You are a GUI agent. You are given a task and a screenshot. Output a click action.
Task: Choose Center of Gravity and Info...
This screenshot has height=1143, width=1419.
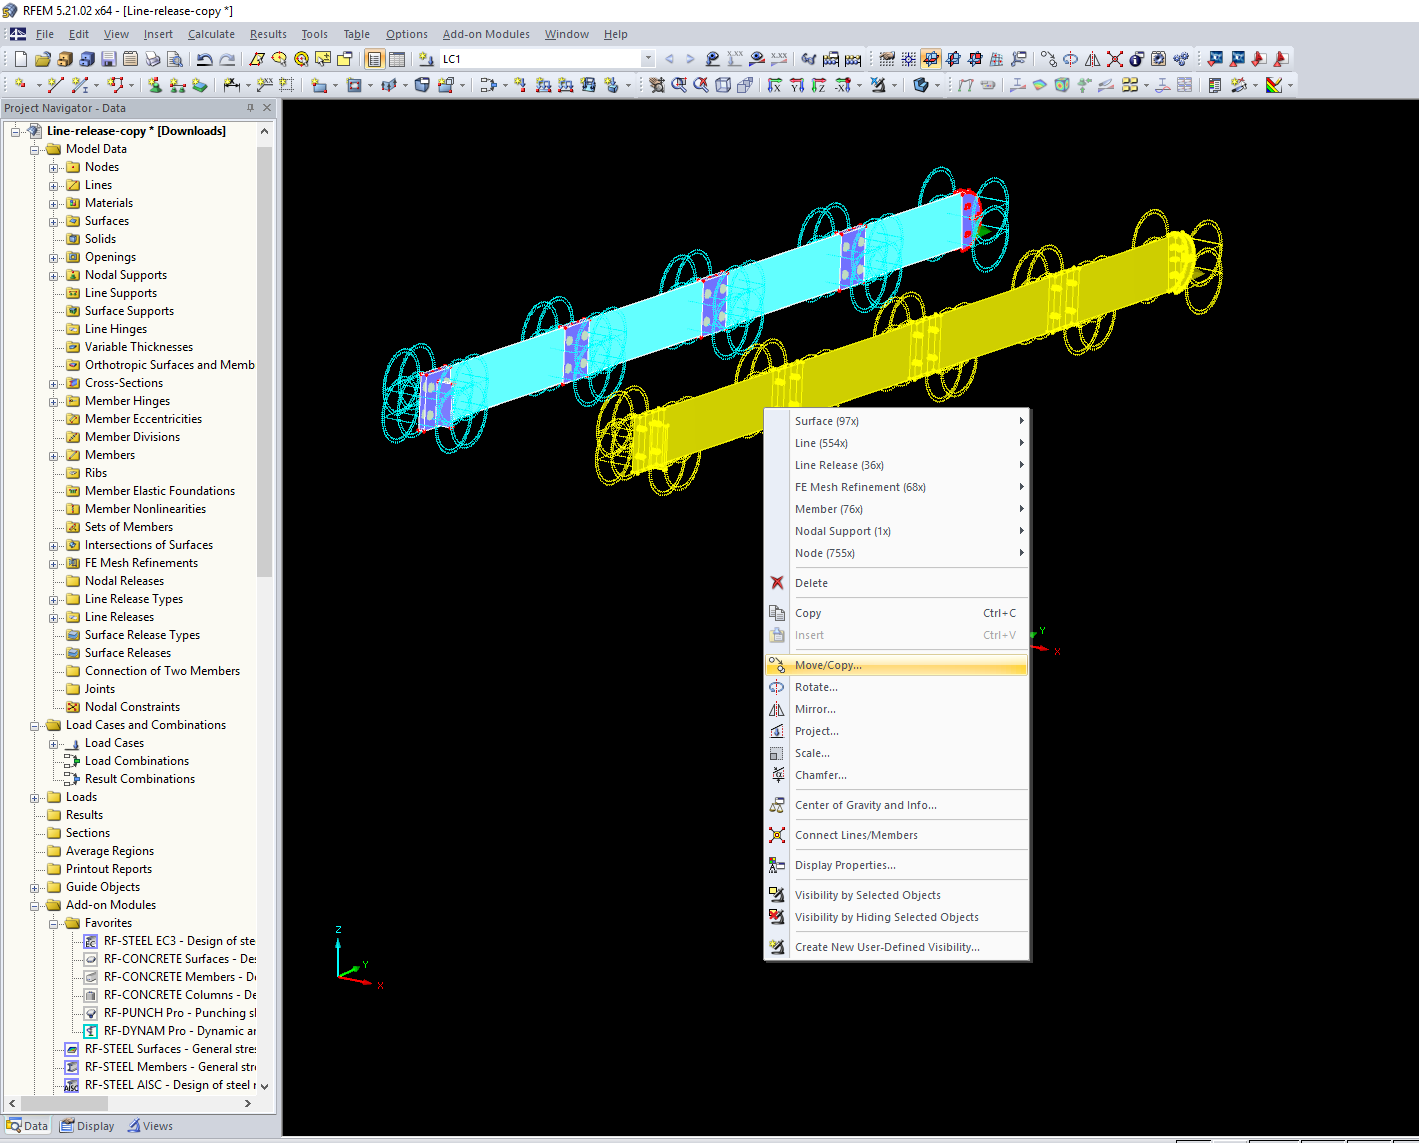click(897, 805)
